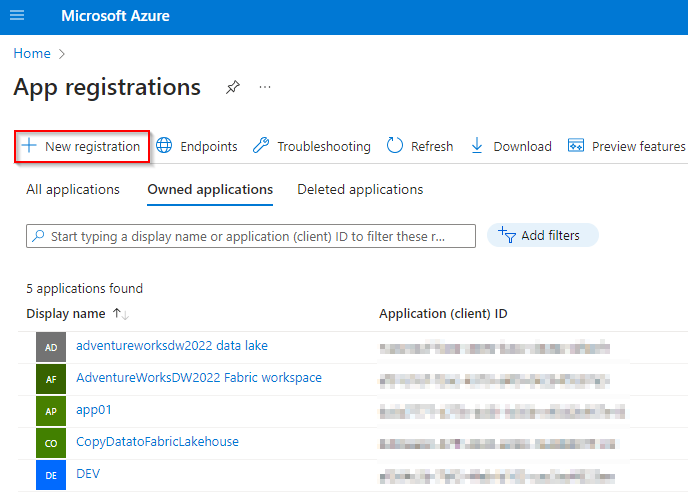Open the ellipsis more options menu
This screenshot has width=688, height=503.
[x=265, y=87]
